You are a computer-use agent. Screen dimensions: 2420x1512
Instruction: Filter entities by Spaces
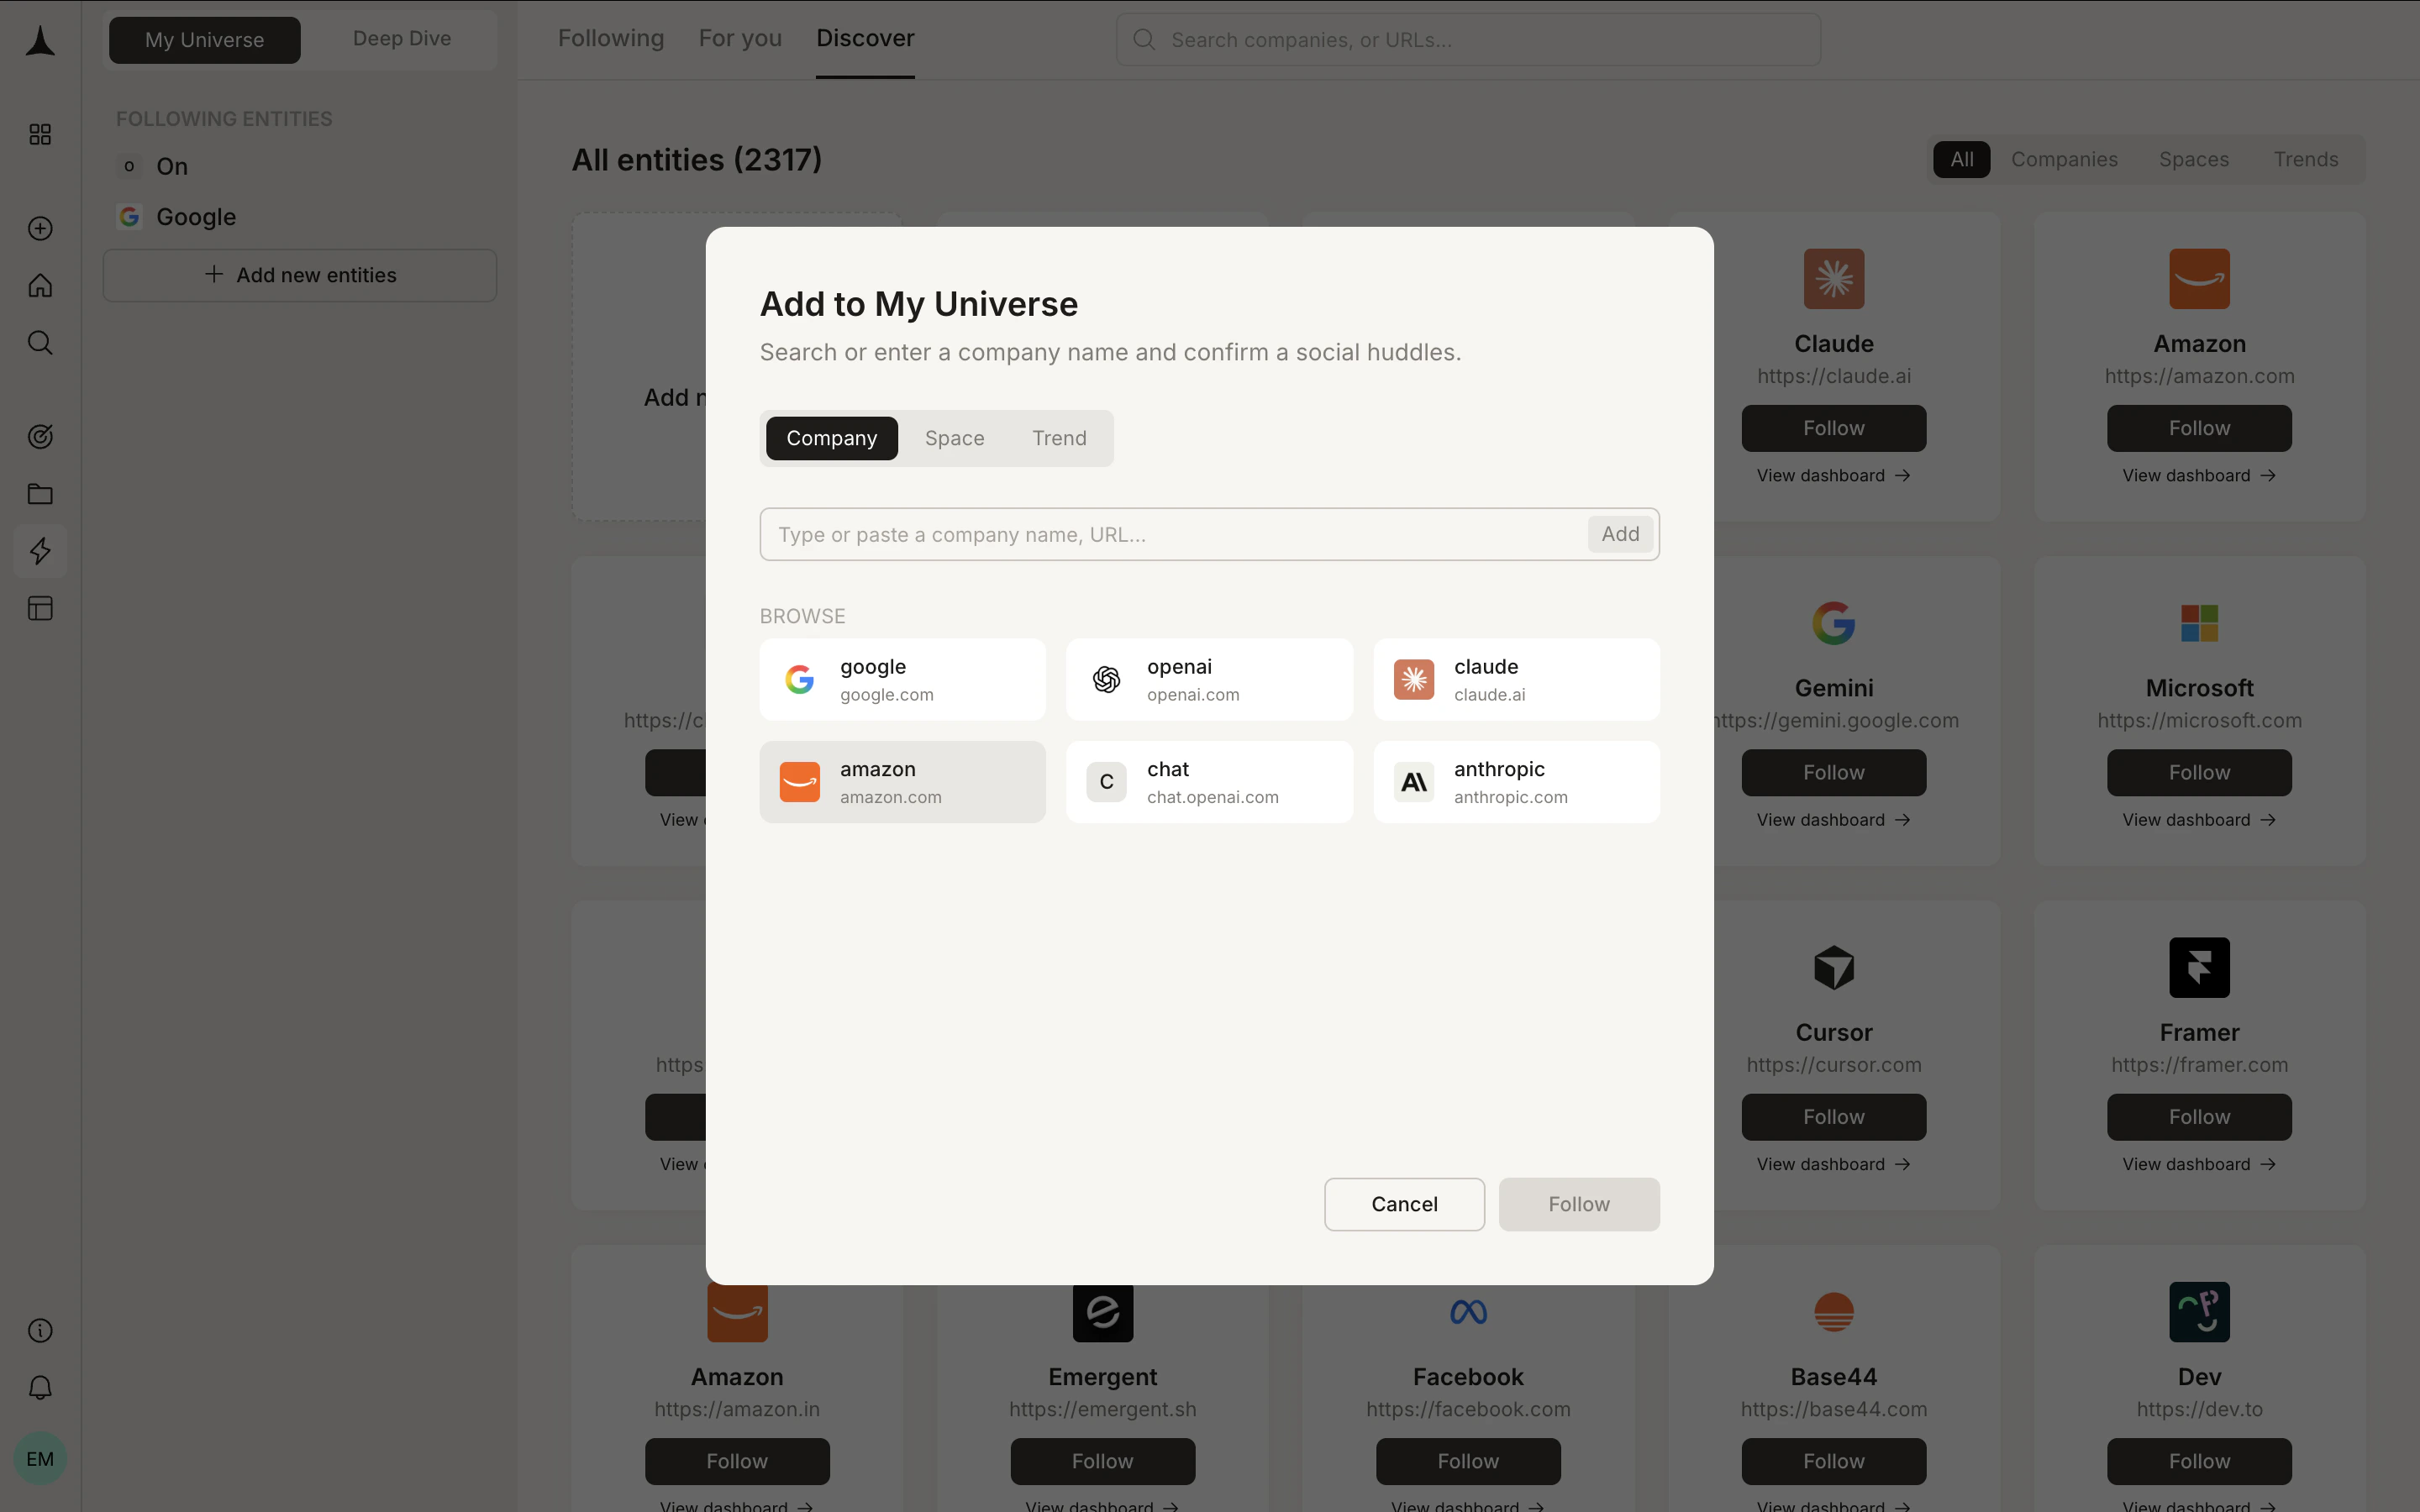[2193, 159]
